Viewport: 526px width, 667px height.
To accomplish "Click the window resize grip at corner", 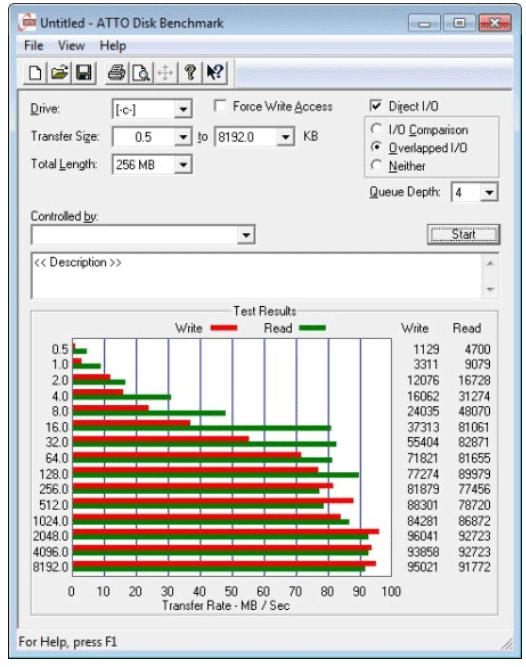I will (507, 644).
